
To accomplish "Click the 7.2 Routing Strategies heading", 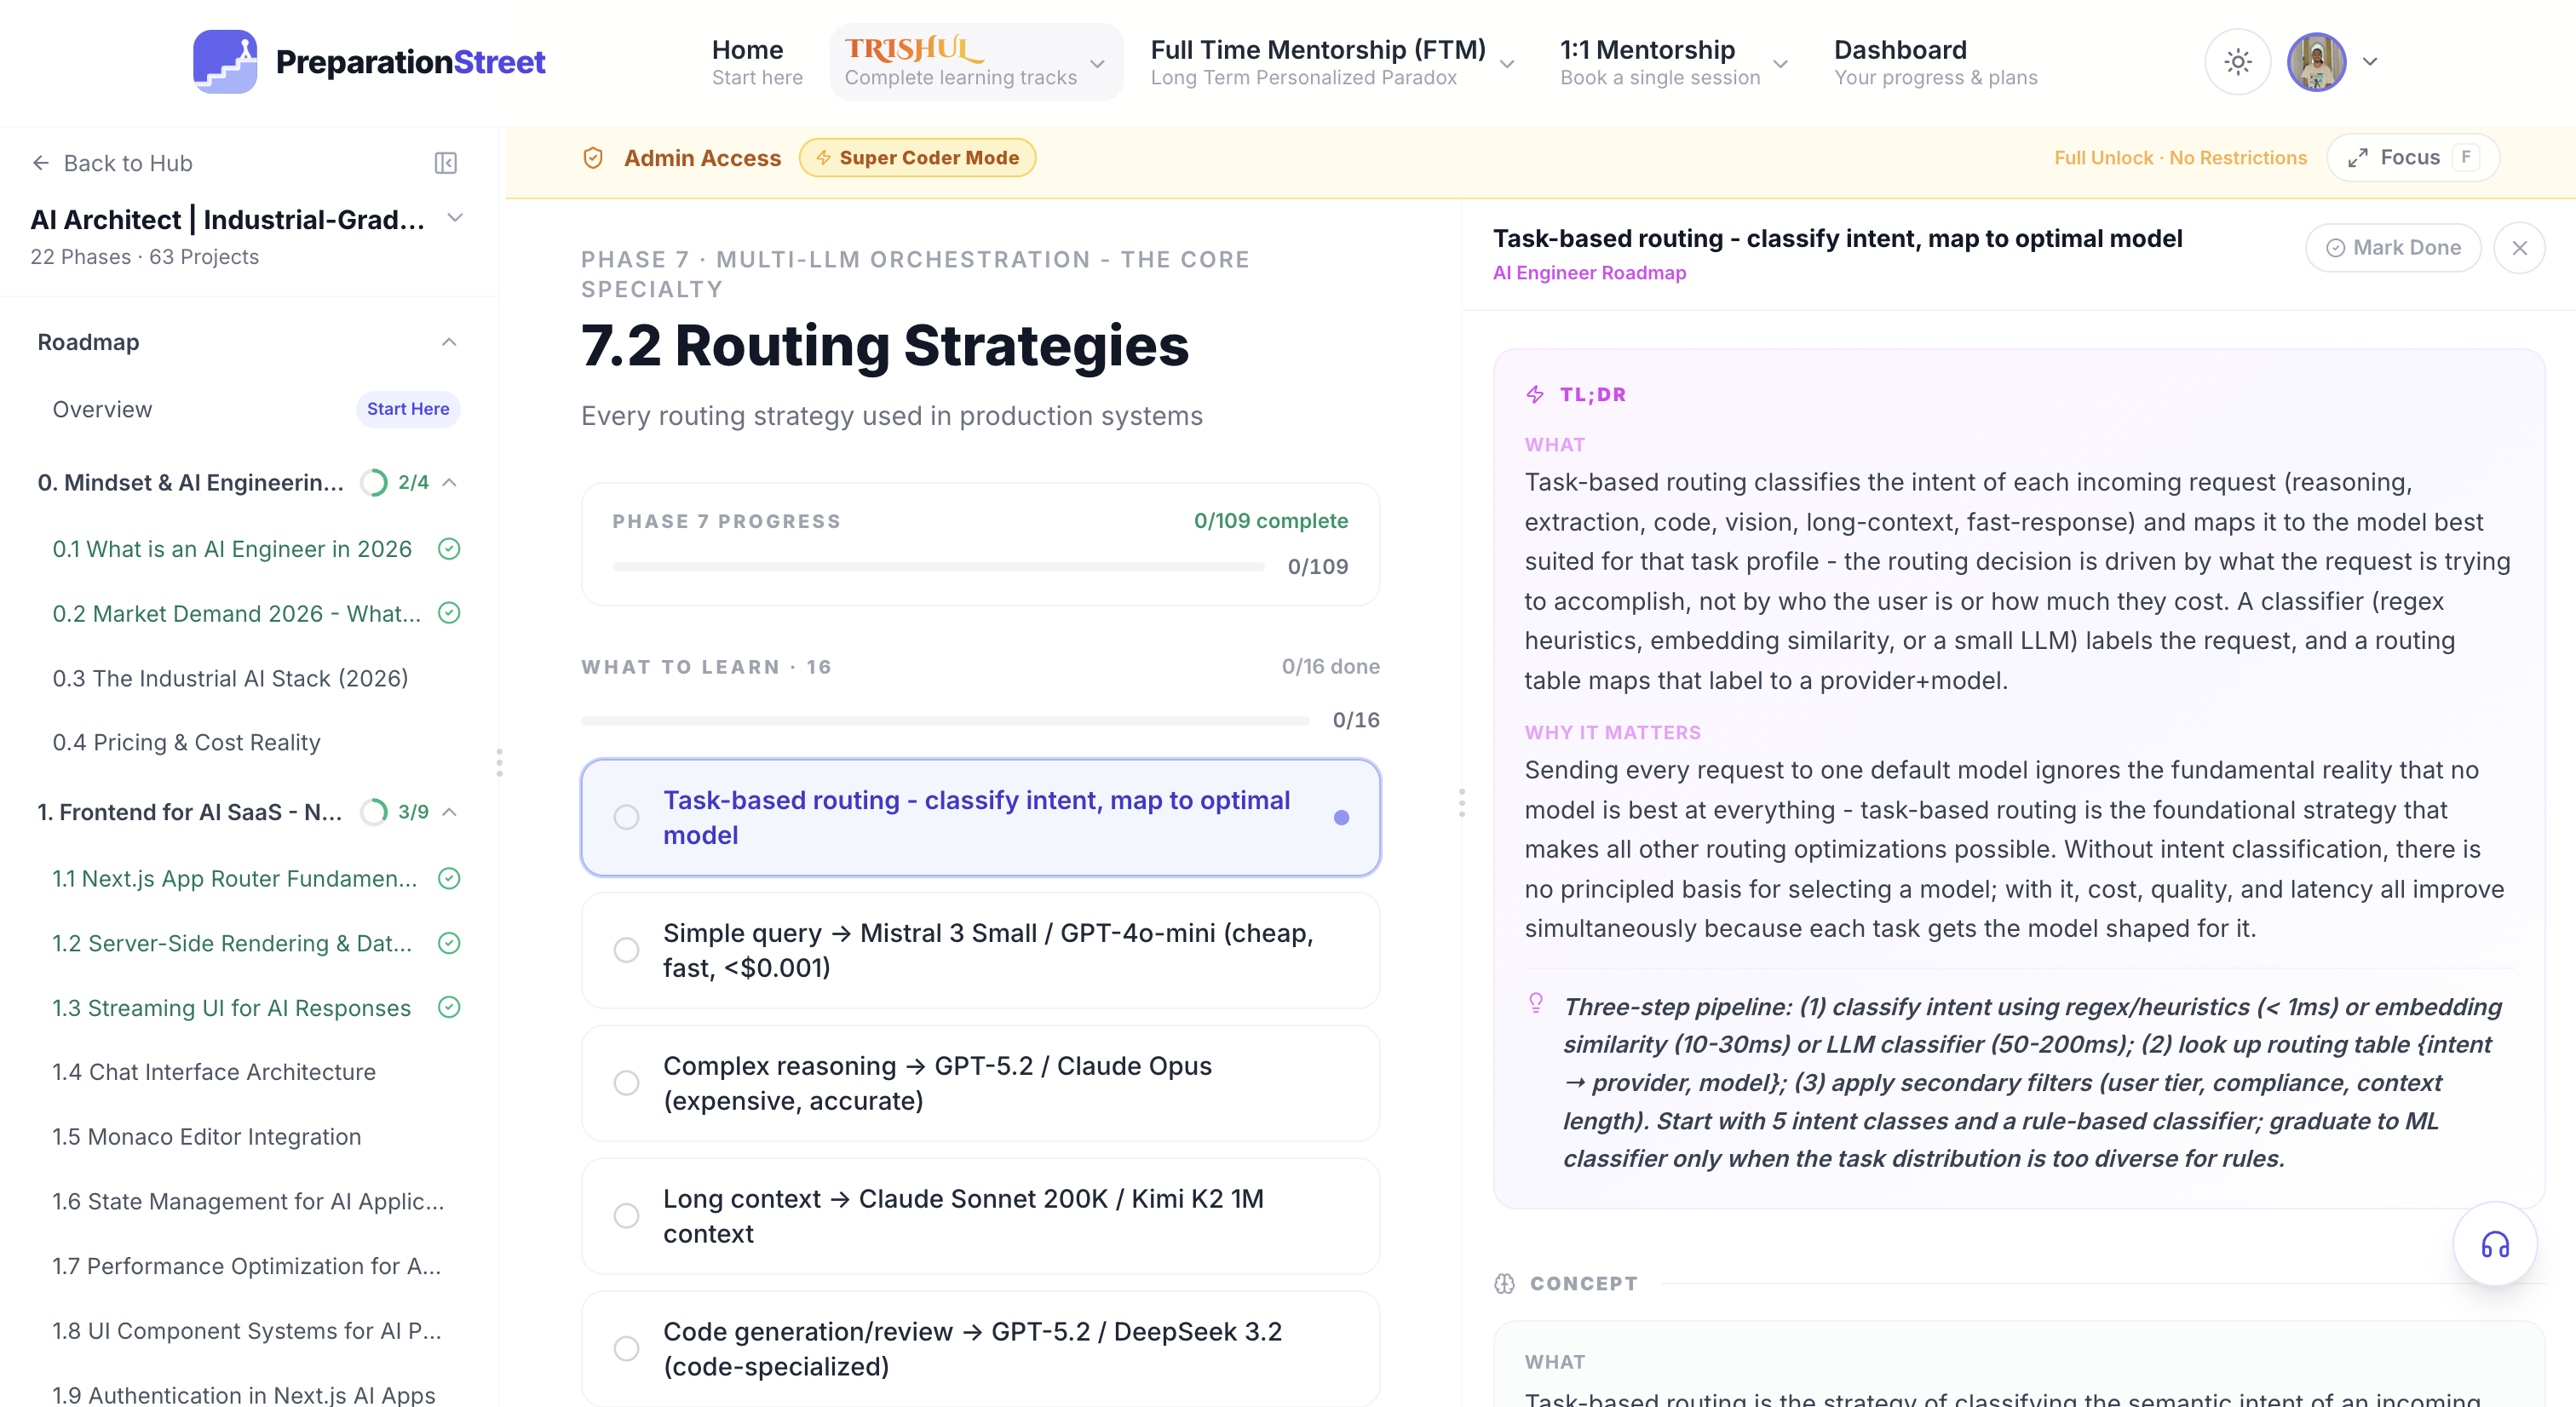I will [x=885, y=346].
